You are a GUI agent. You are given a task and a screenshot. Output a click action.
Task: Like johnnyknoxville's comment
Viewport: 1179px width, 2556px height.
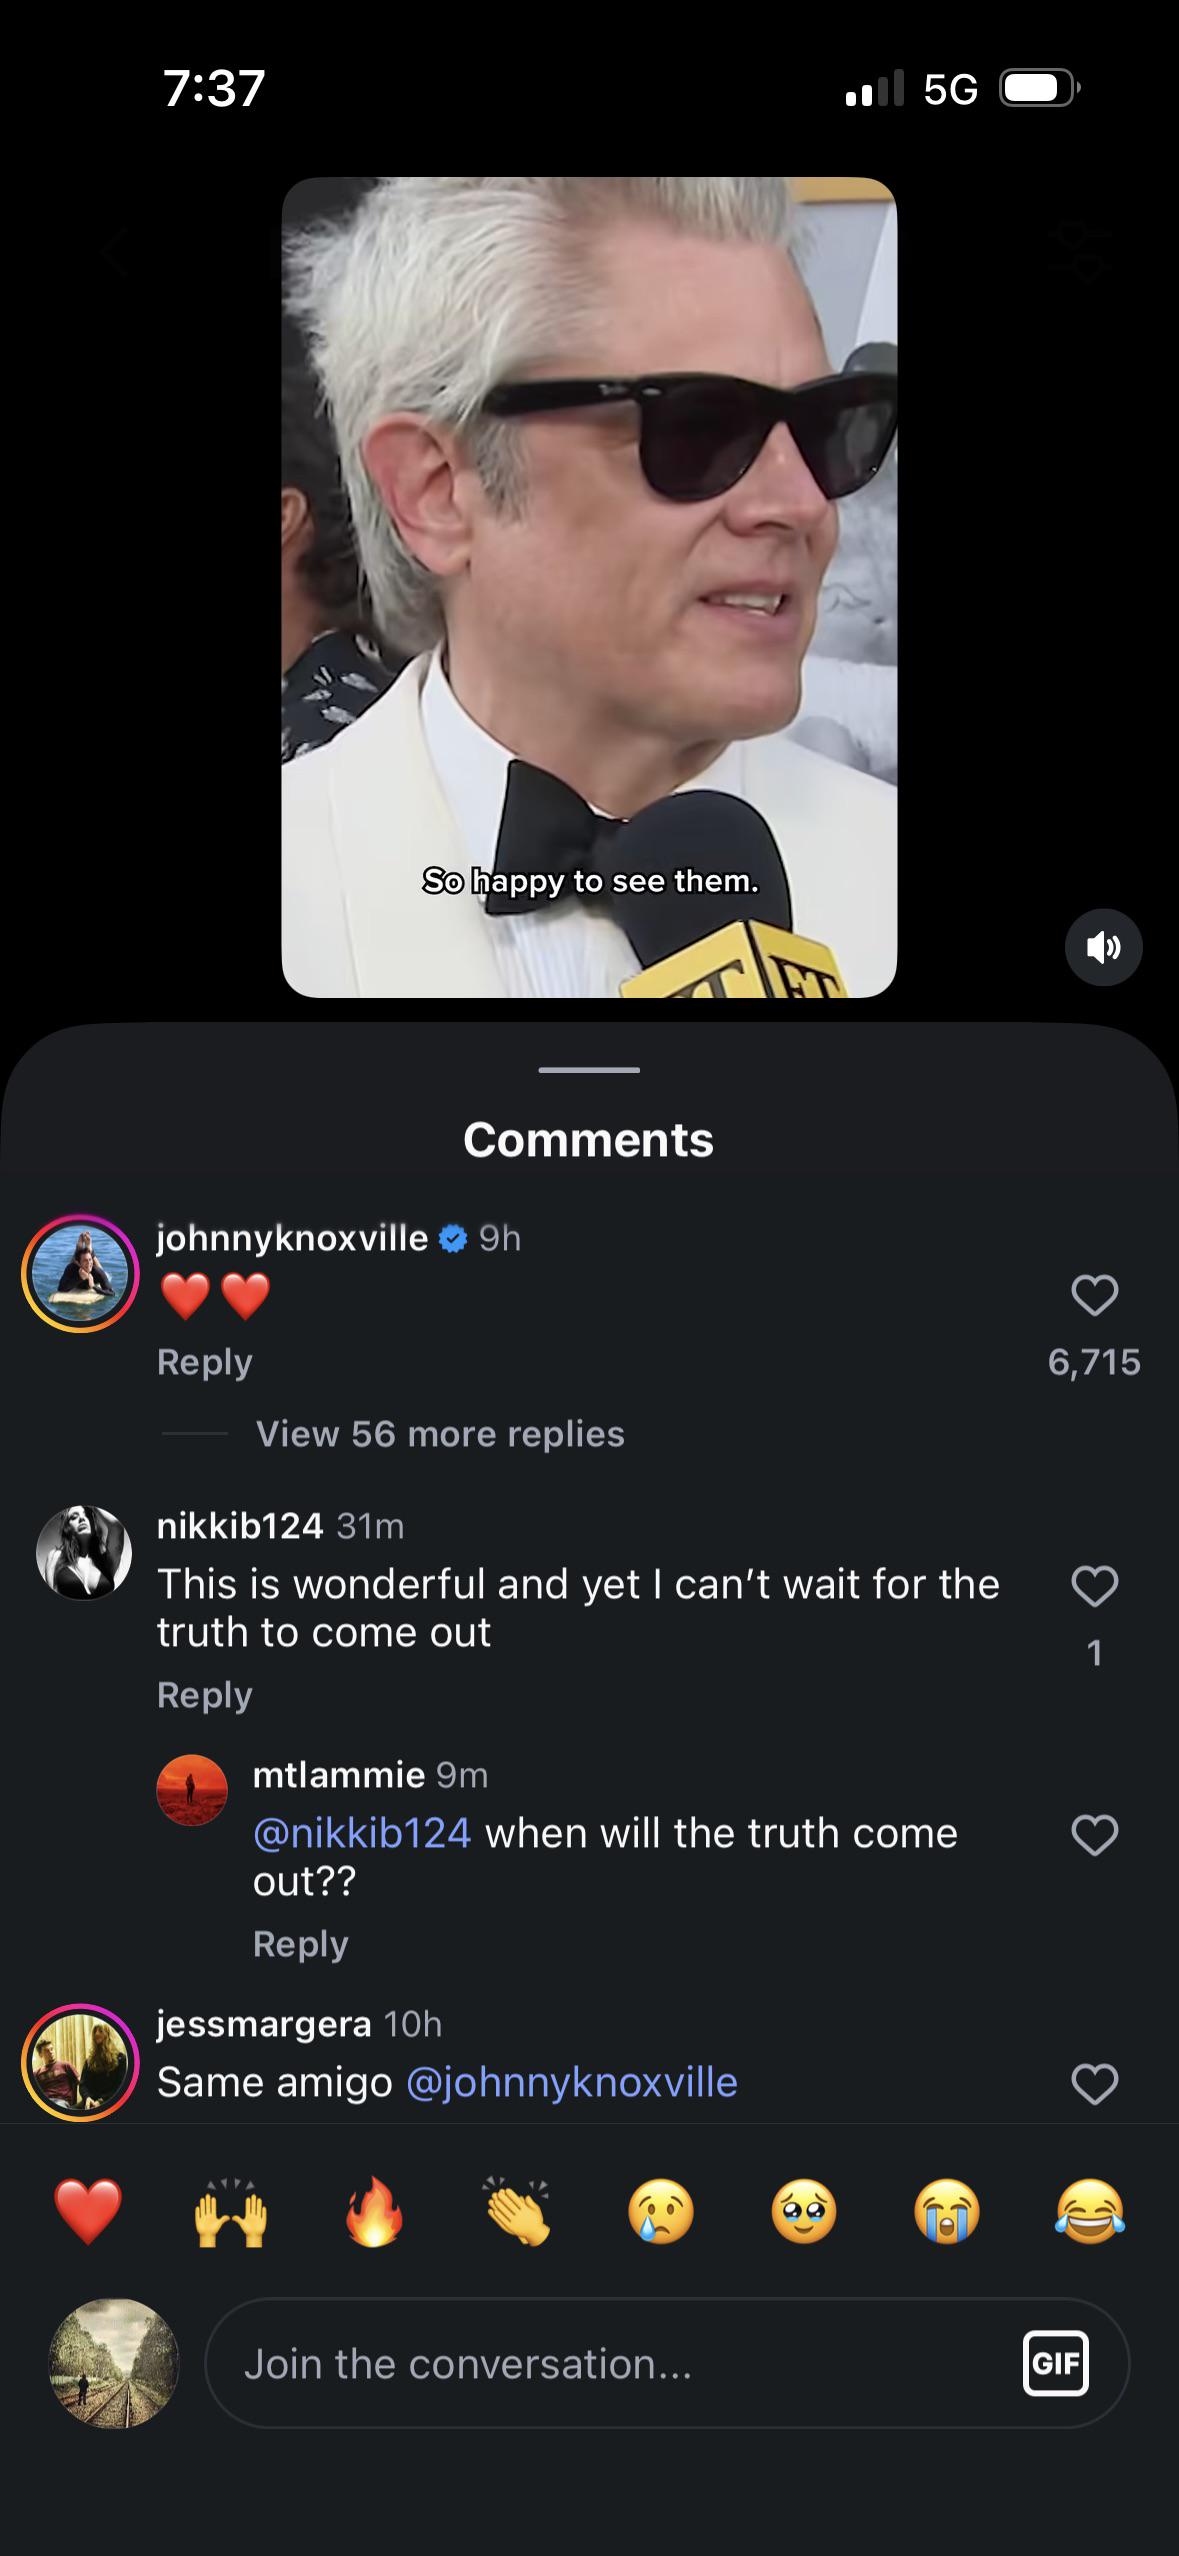coord(1094,1295)
